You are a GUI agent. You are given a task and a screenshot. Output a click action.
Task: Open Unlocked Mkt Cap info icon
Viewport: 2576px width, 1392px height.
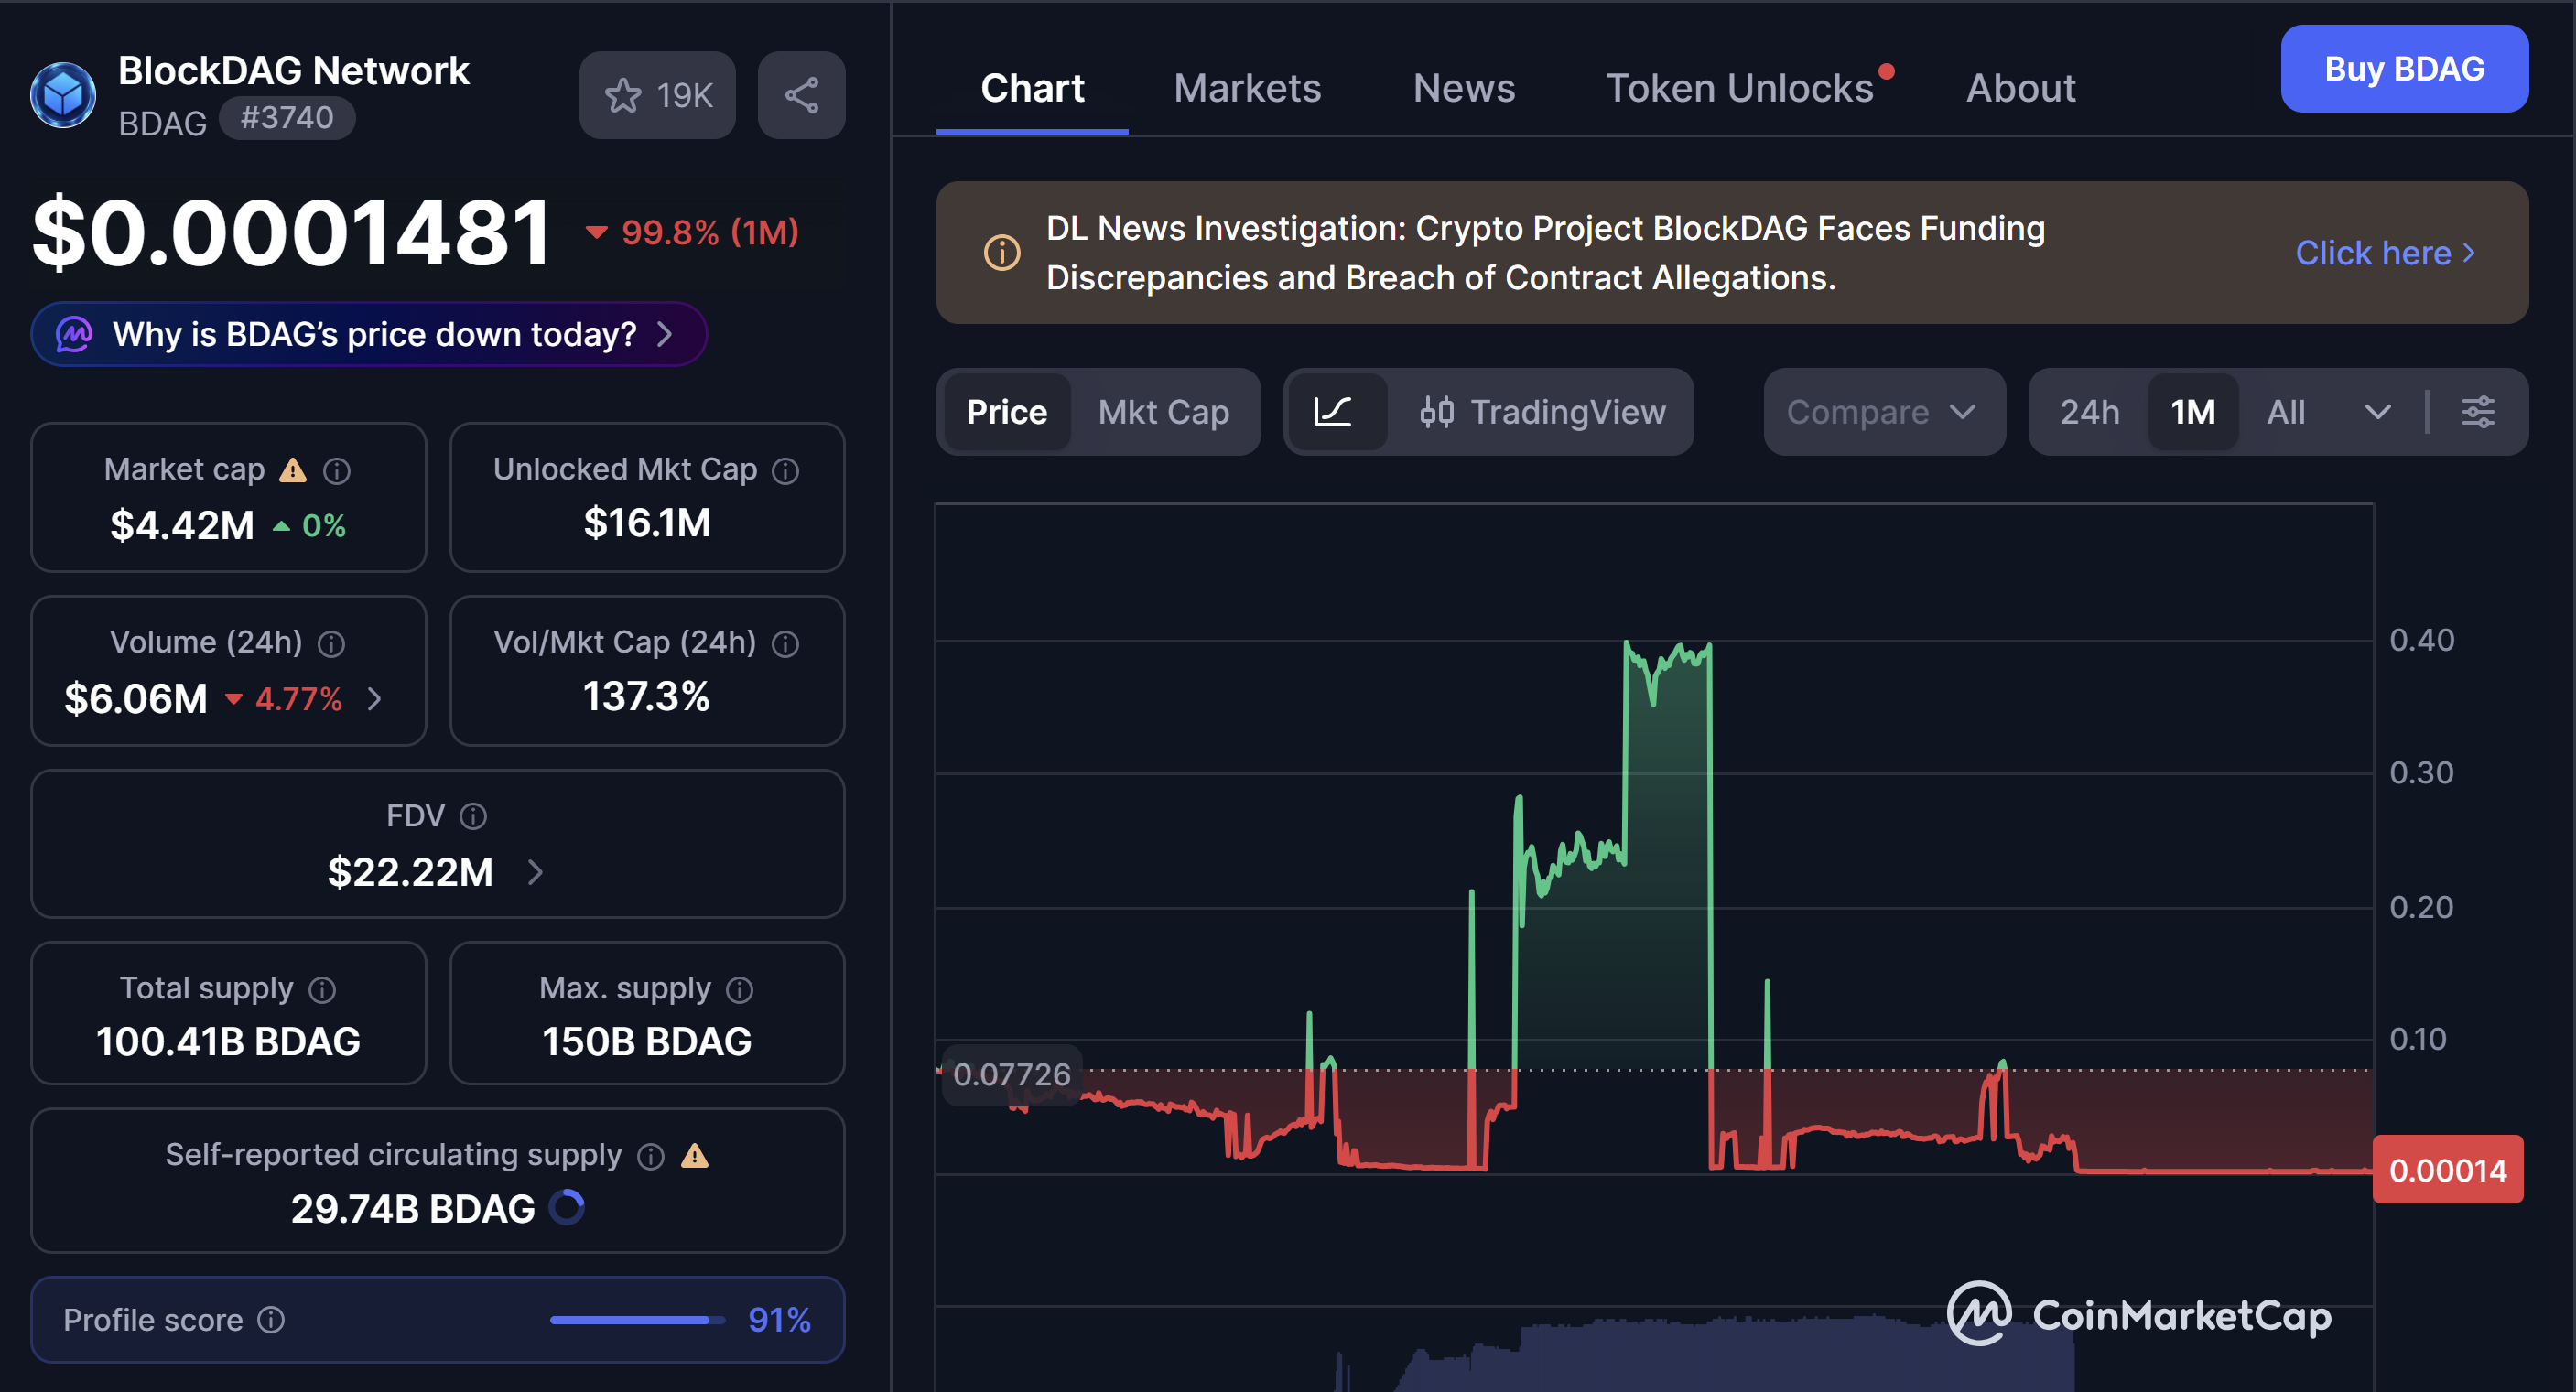point(785,471)
